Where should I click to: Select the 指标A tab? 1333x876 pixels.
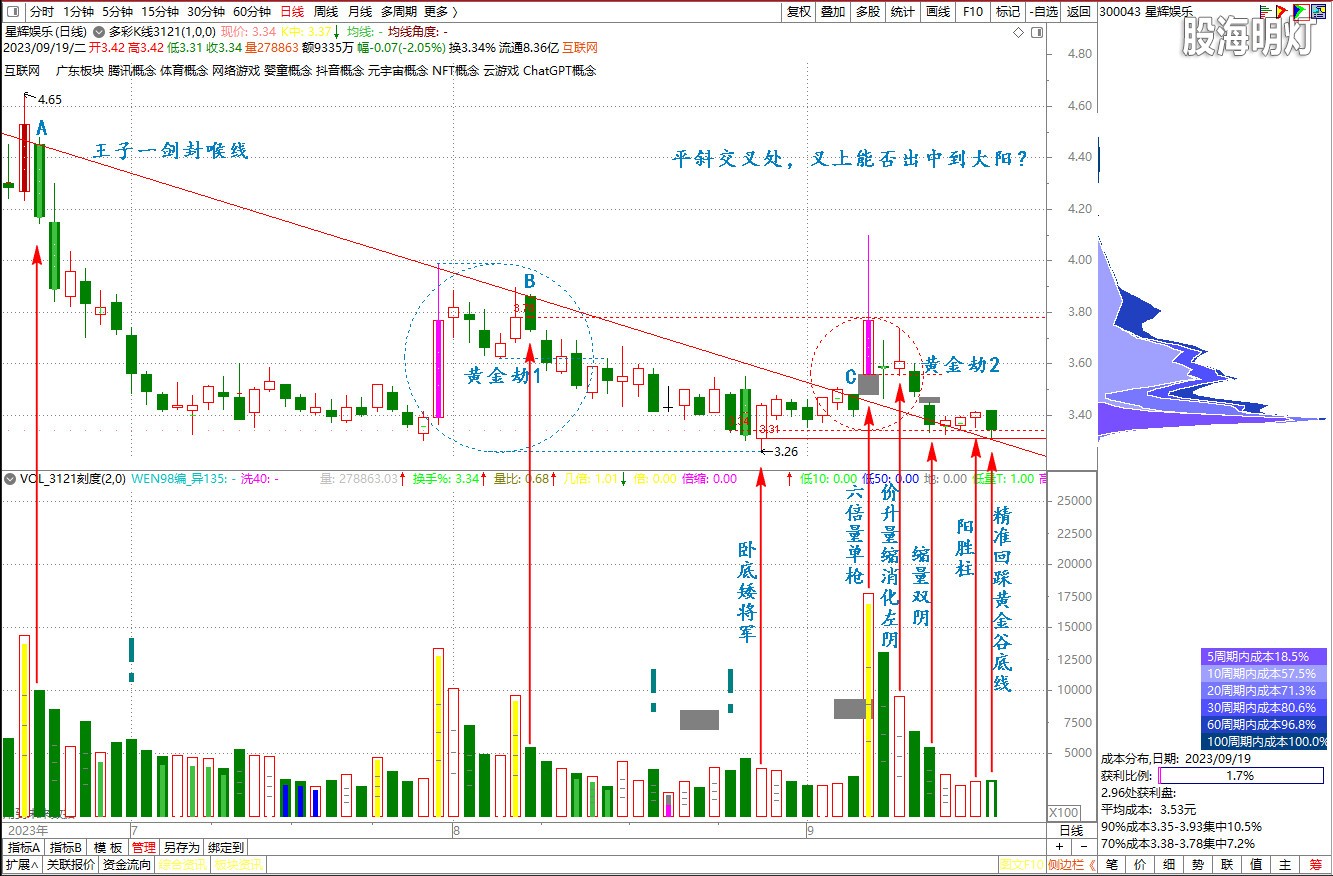[23, 847]
